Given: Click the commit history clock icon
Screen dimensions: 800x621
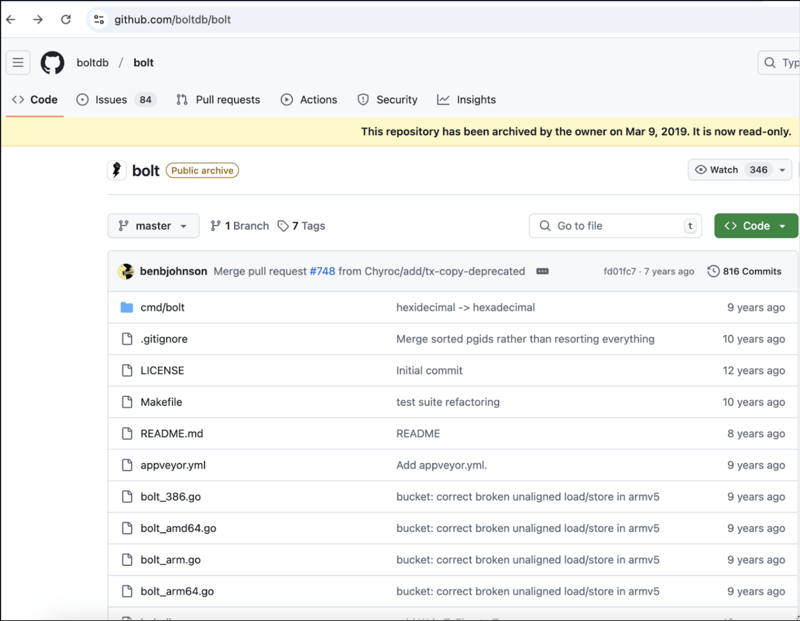Looking at the screenshot, I should coord(713,271).
